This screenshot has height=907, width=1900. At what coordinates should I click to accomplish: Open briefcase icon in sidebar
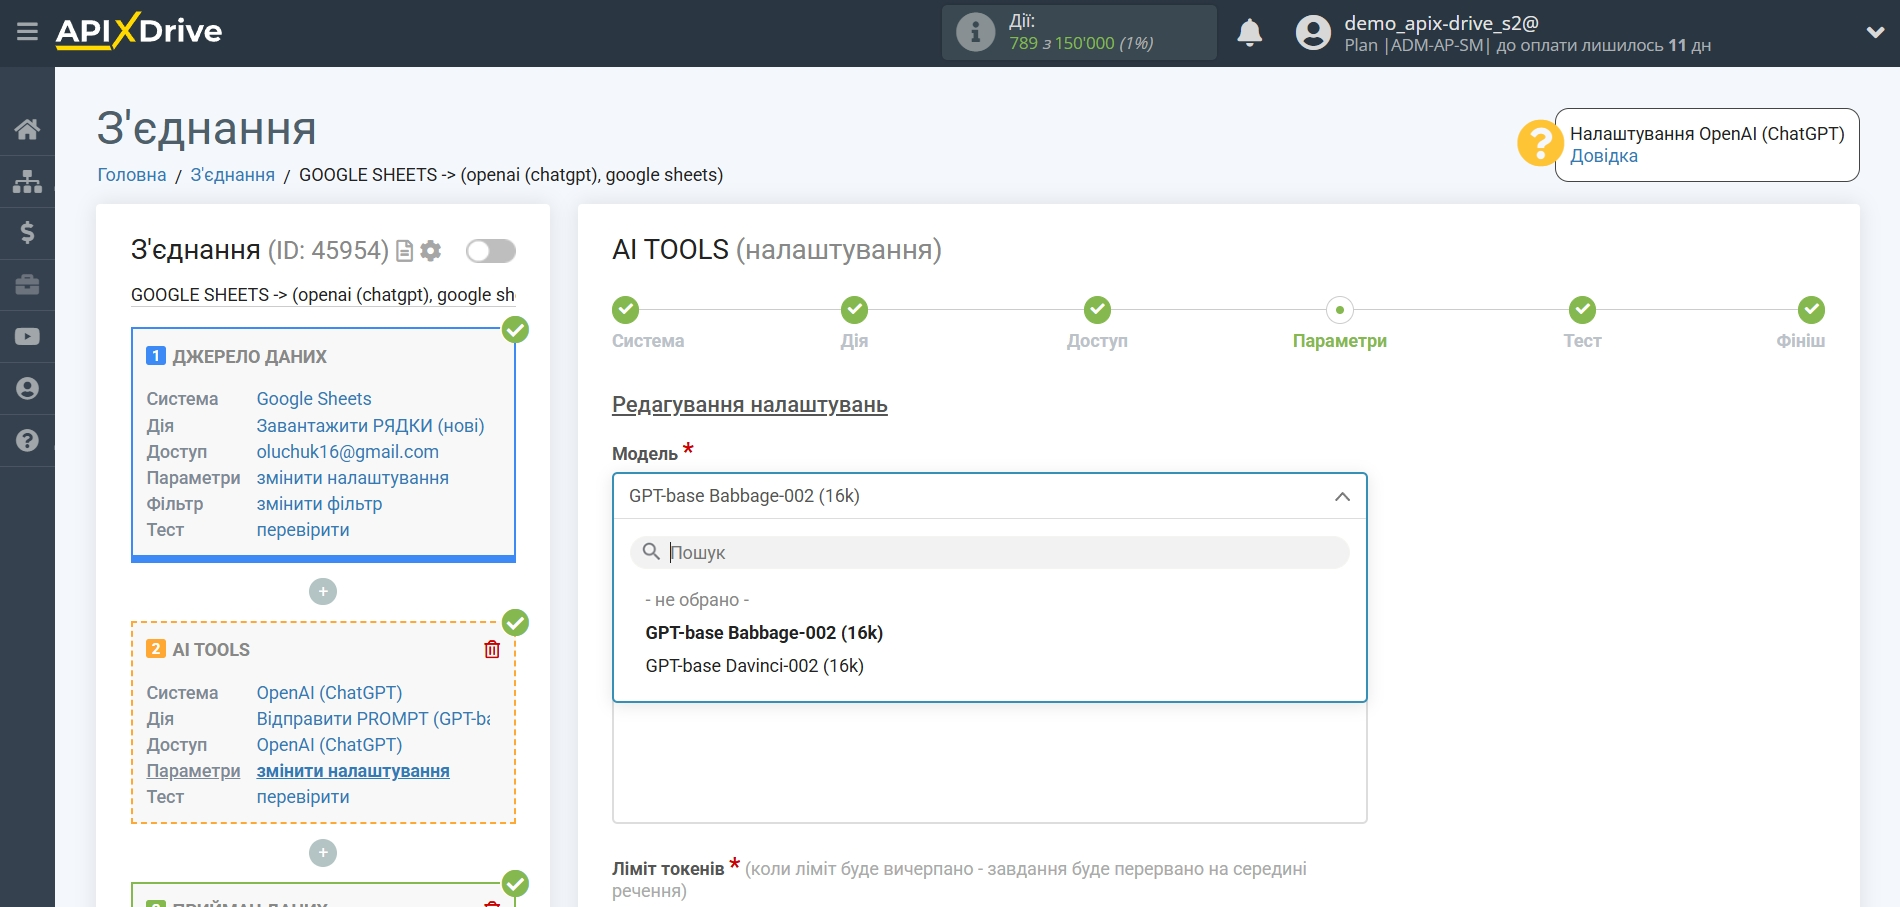(x=27, y=285)
